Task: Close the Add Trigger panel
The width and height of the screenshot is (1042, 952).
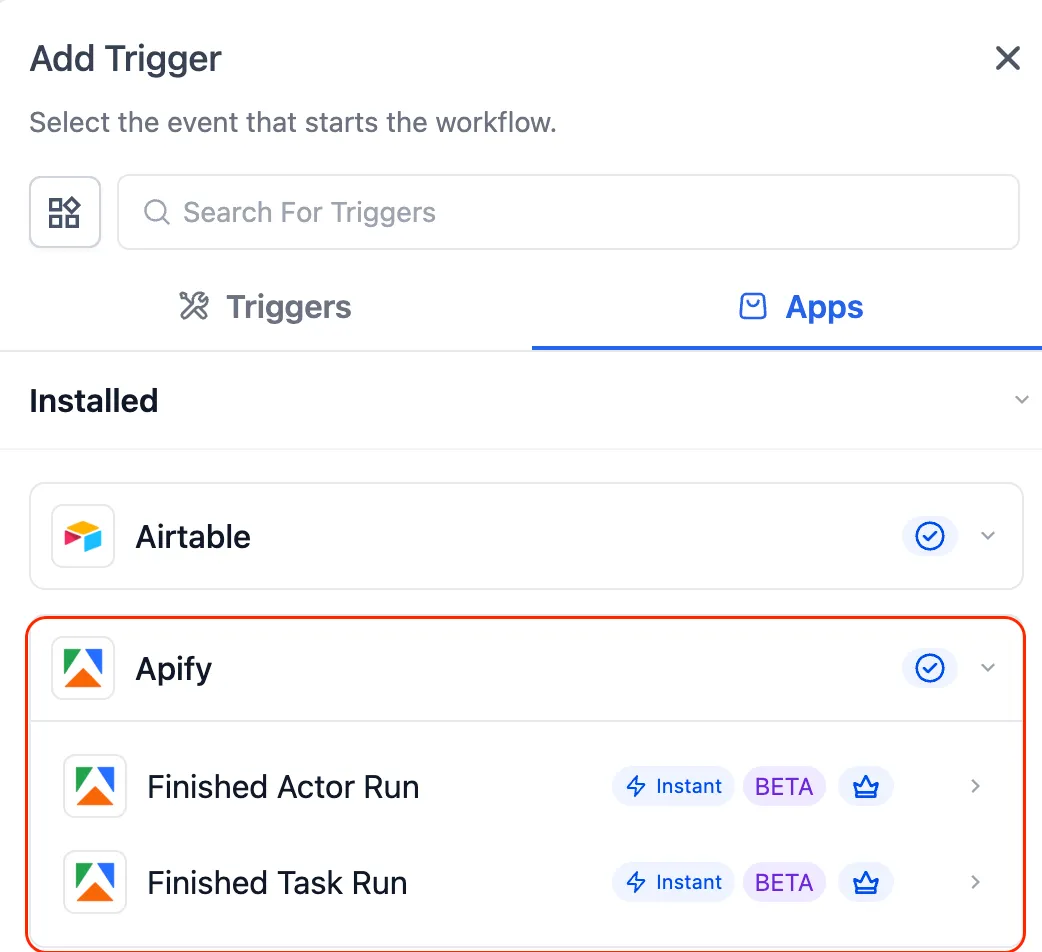Action: [1007, 59]
